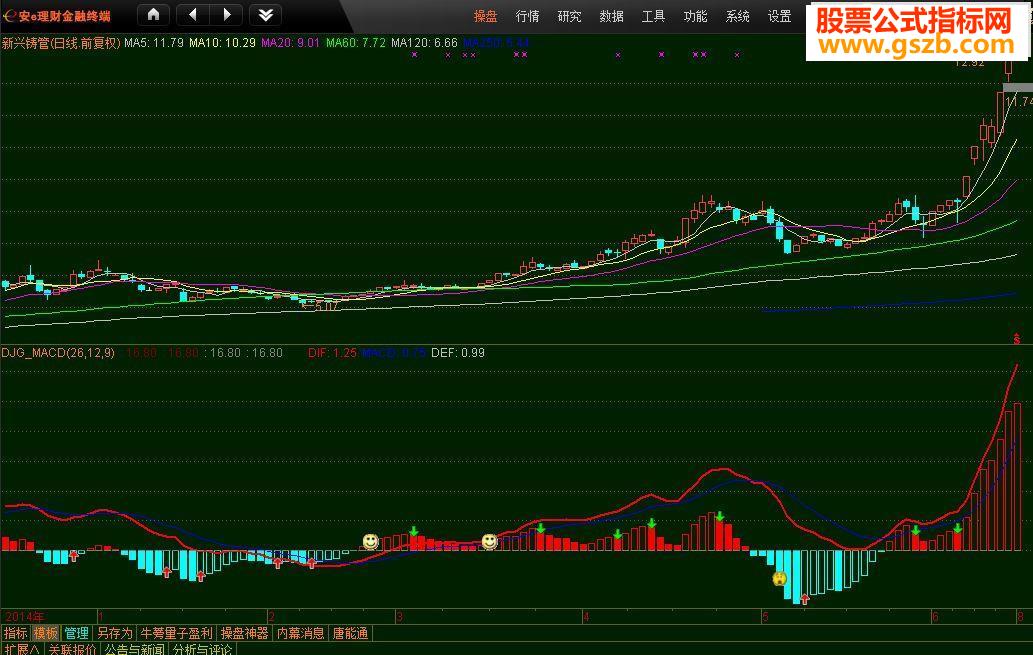Click the DIF: 1.25 value
The width and height of the screenshot is (1033, 655).
pyautogui.click(x=332, y=353)
